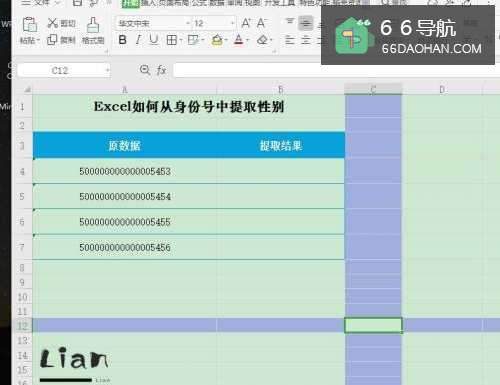Image resolution: width=500 pixels, height=385 pixels.
Task: Click the zoom magnifier beside fx
Action: click(145, 70)
